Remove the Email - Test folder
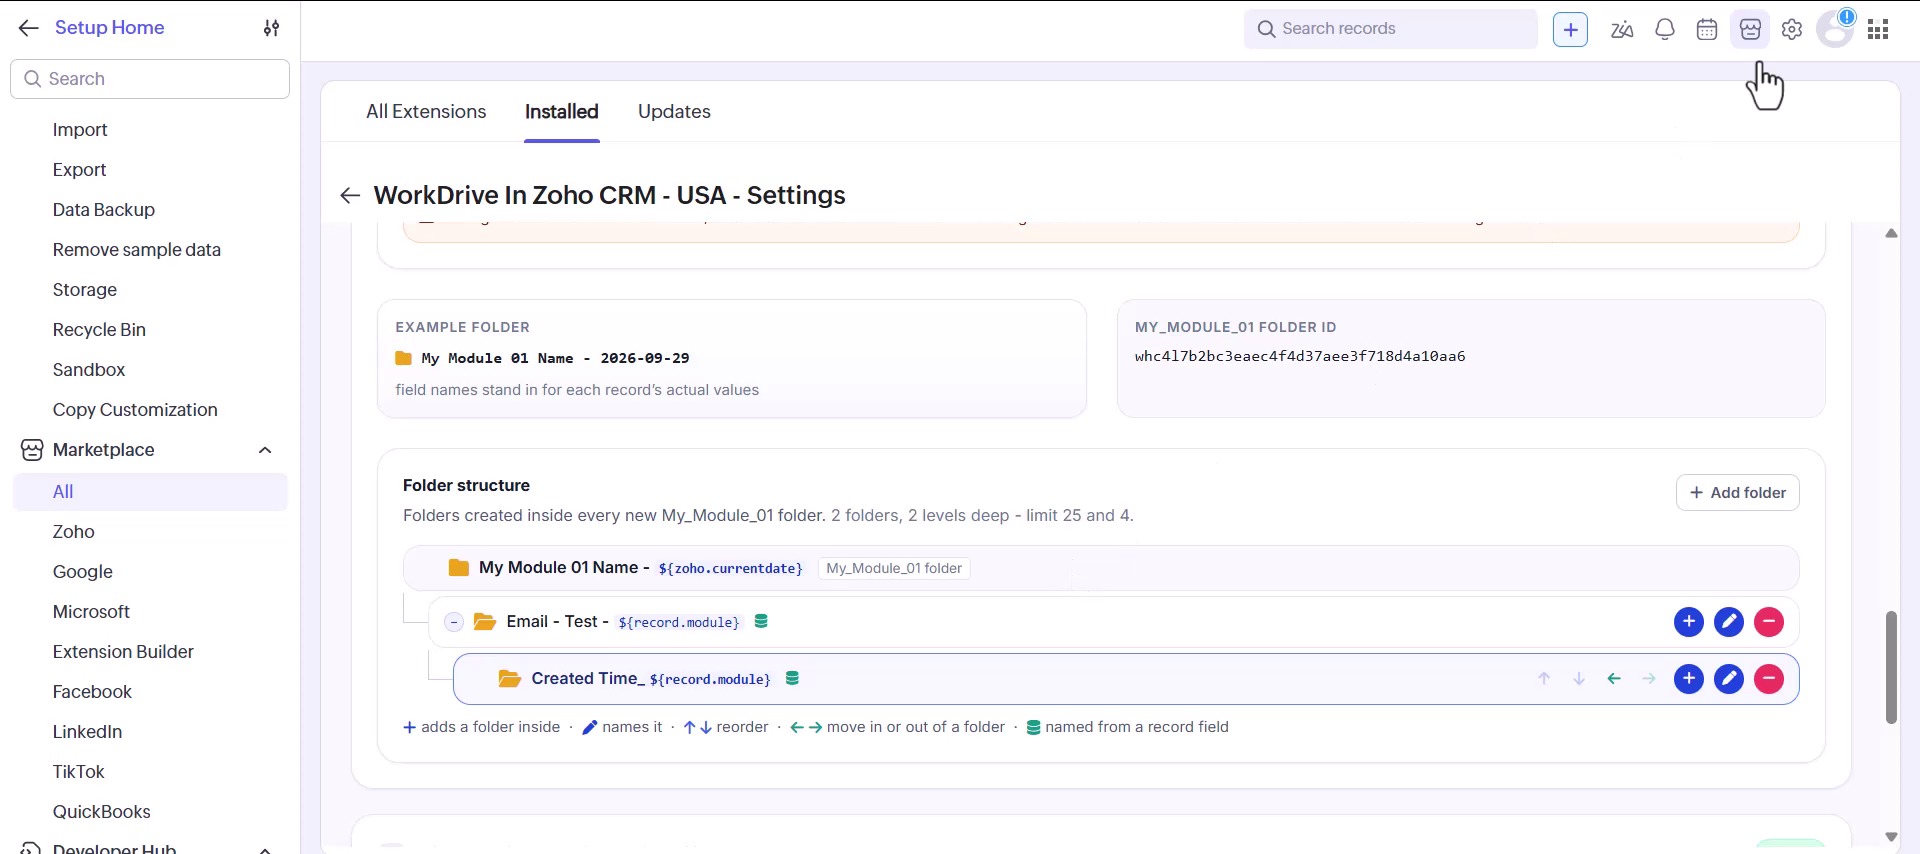 (1769, 622)
